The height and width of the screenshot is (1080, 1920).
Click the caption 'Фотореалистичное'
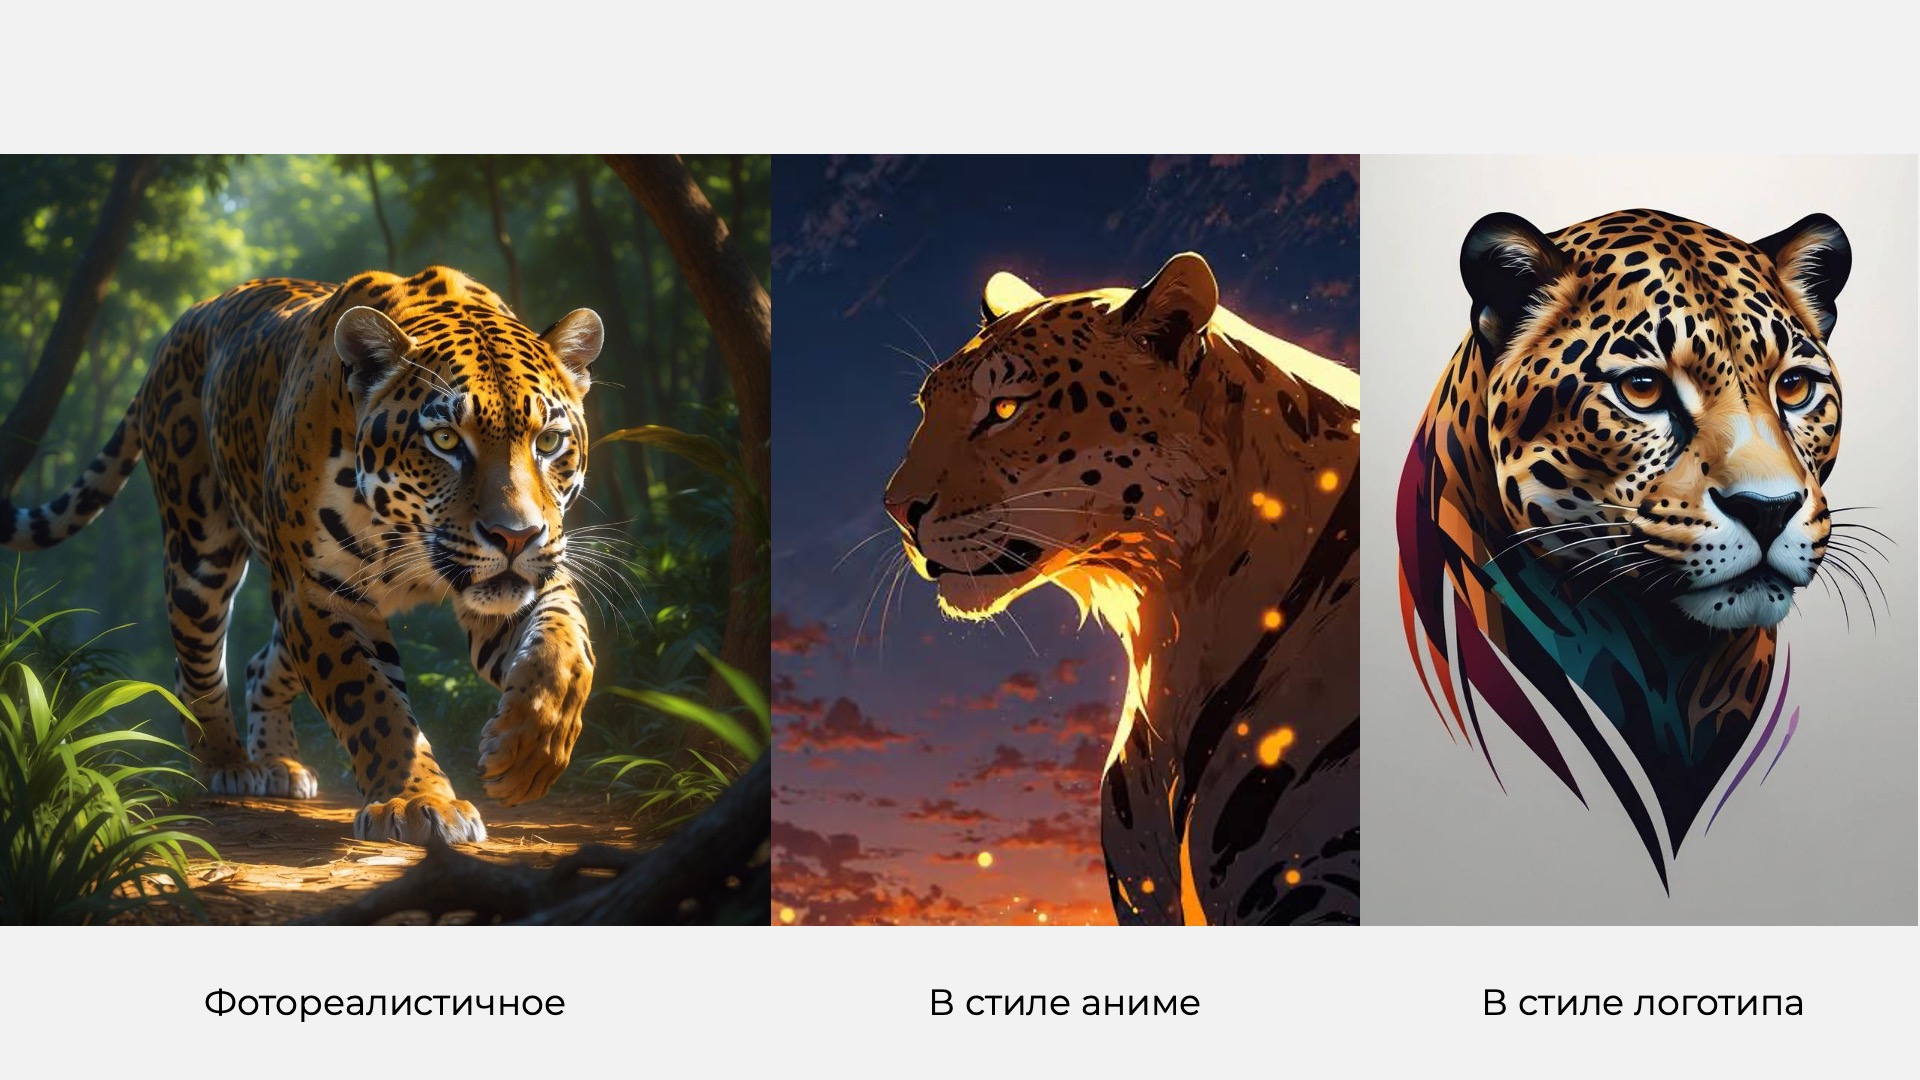click(384, 1002)
